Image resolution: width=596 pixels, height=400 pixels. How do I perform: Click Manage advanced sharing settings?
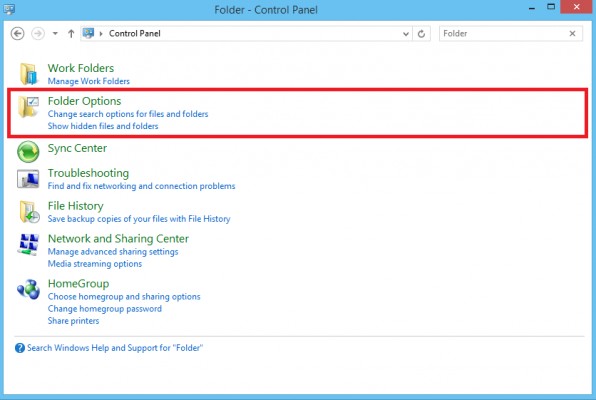[113, 252]
